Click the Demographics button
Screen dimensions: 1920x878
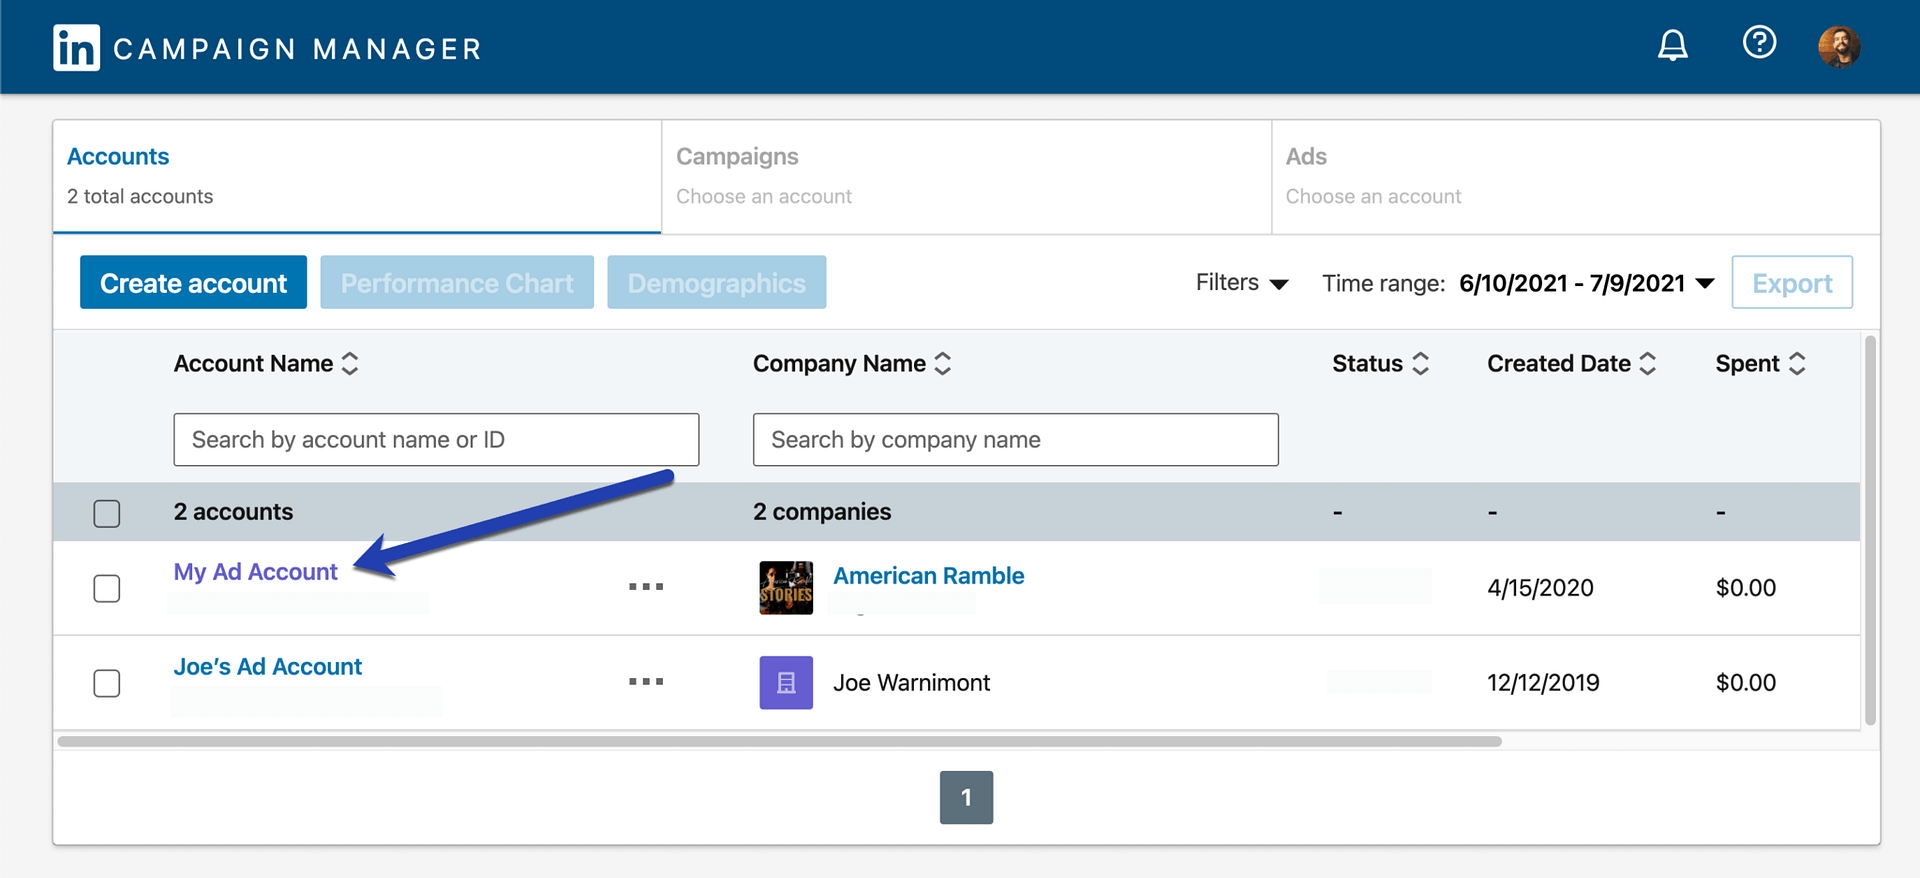point(717,283)
